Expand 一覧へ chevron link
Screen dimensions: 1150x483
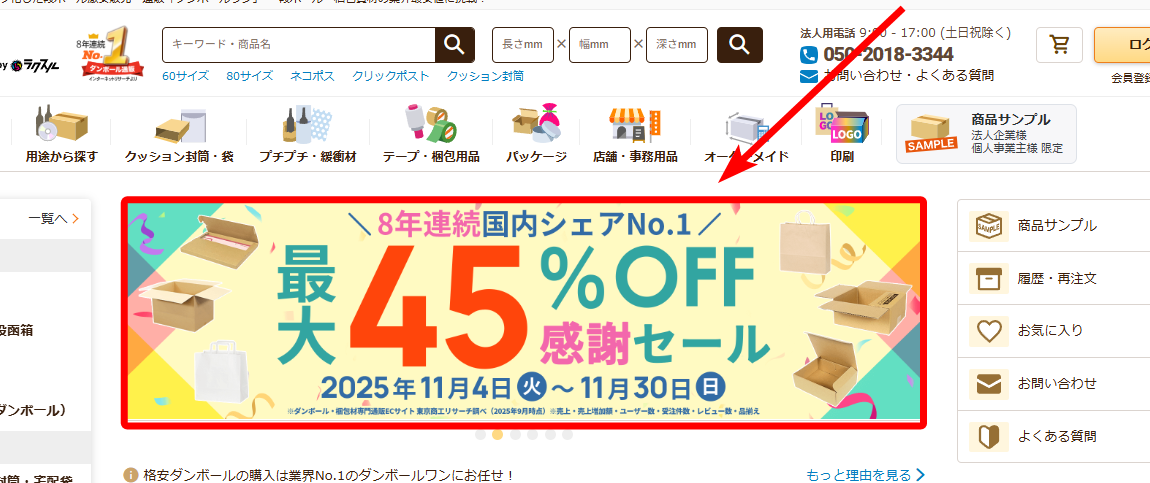pos(54,218)
